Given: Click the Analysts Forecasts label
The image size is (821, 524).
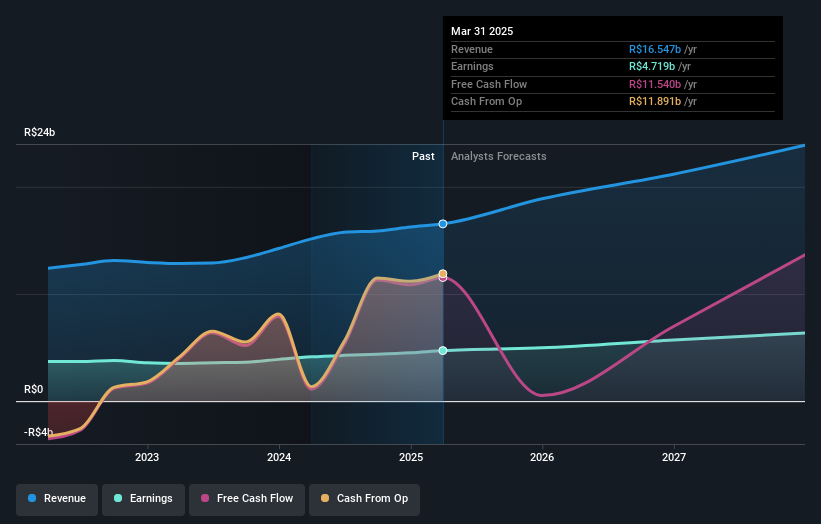Looking at the screenshot, I should pos(498,157).
